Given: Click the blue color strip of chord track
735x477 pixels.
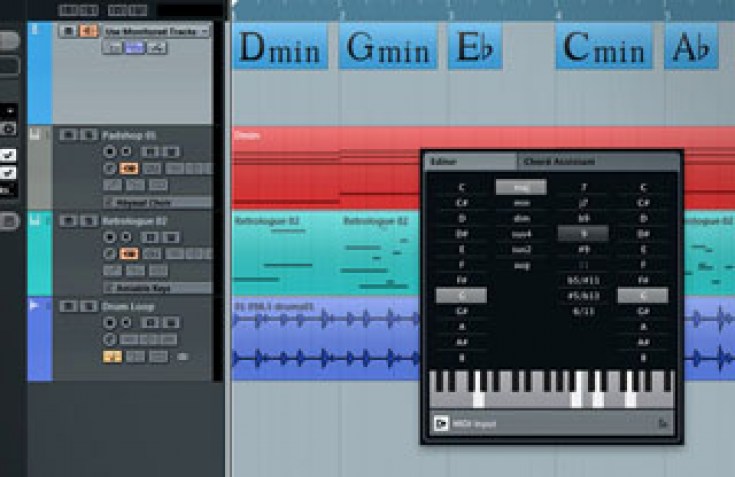Looking at the screenshot, I should click(x=40, y=73).
